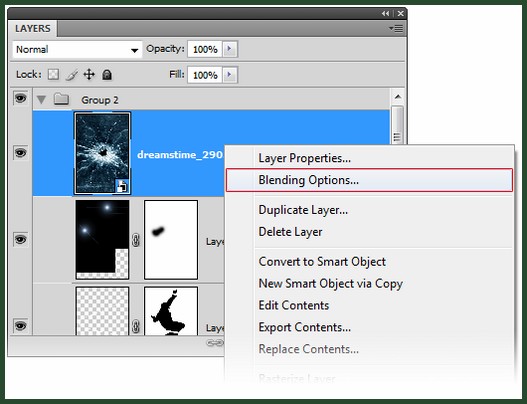Screen dimensions: 527x404
Task: Click the lock all padlock icon
Action: tap(107, 75)
